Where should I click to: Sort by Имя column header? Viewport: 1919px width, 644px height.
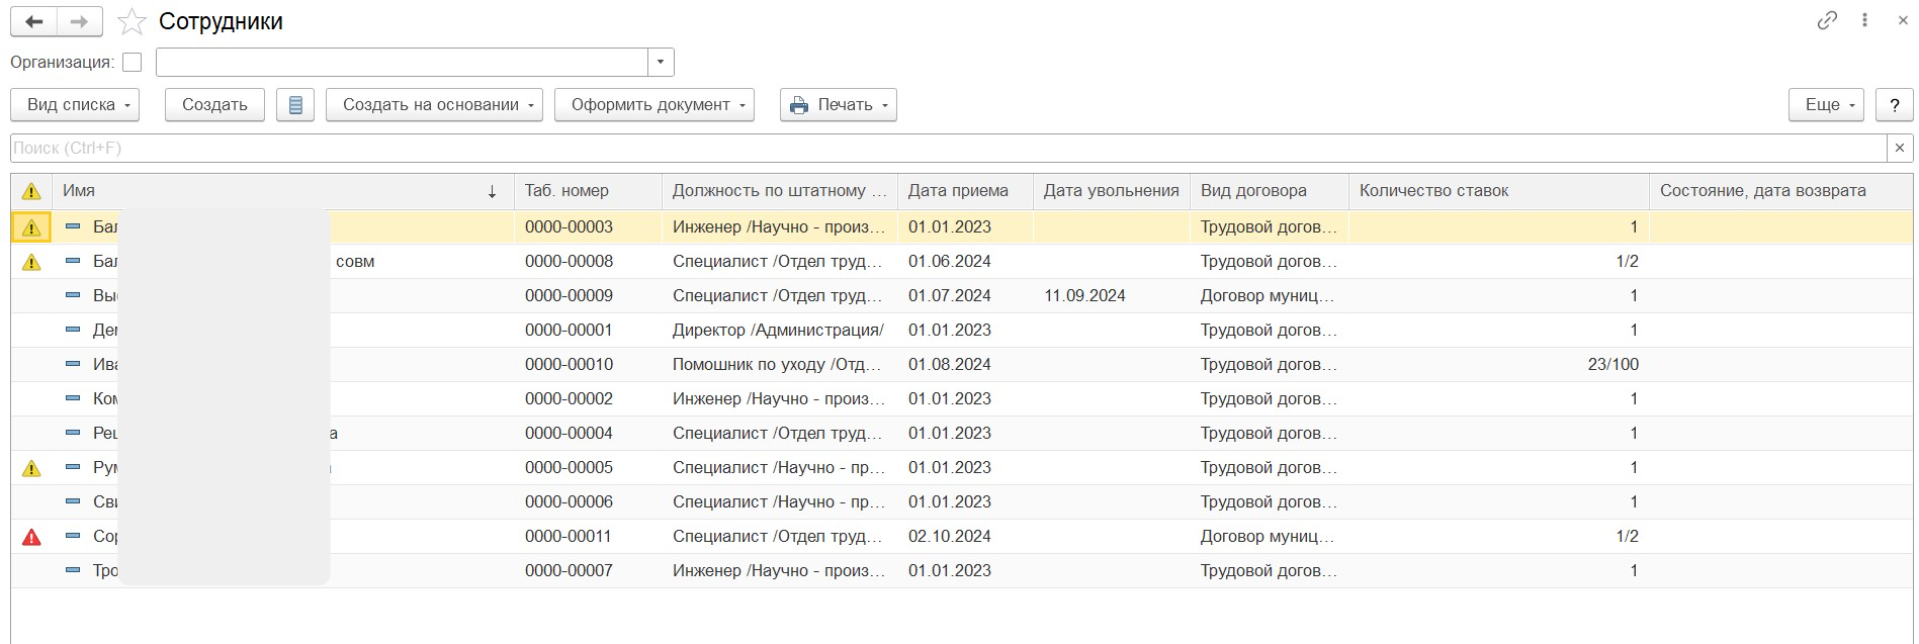point(282,191)
